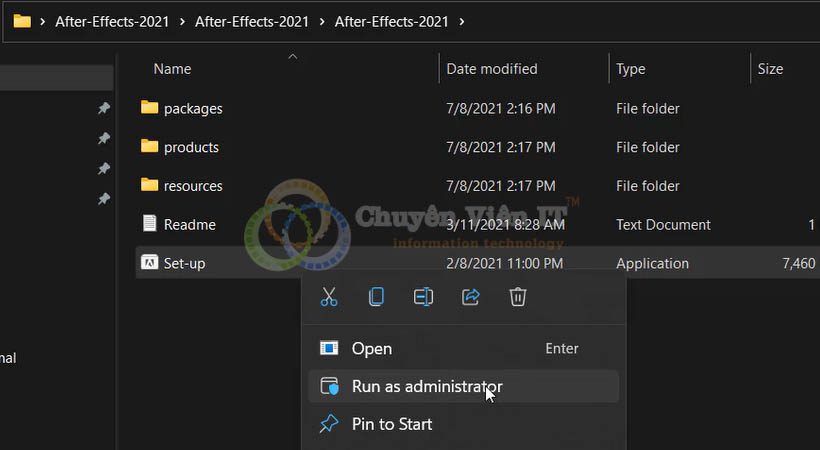Sort by Date modified column header
Image resolution: width=820 pixels, height=450 pixels.
coord(492,69)
